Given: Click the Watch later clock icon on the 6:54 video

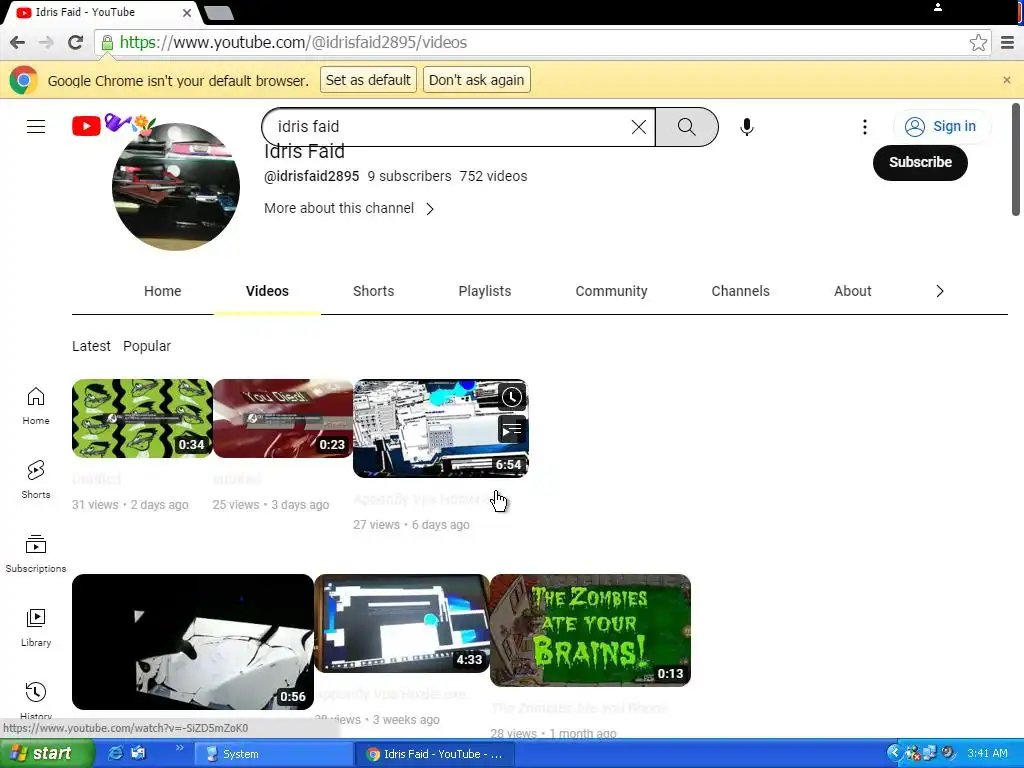Looking at the screenshot, I should pyautogui.click(x=511, y=397).
